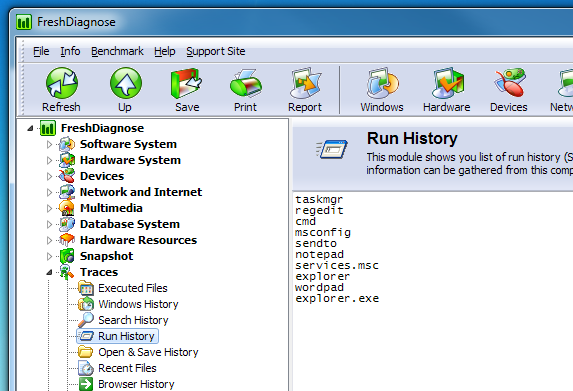Click the cmd run history entry

(x=306, y=221)
